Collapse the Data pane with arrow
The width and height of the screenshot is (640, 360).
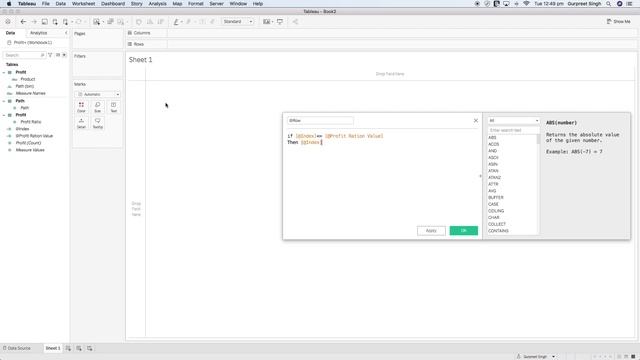(66, 33)
